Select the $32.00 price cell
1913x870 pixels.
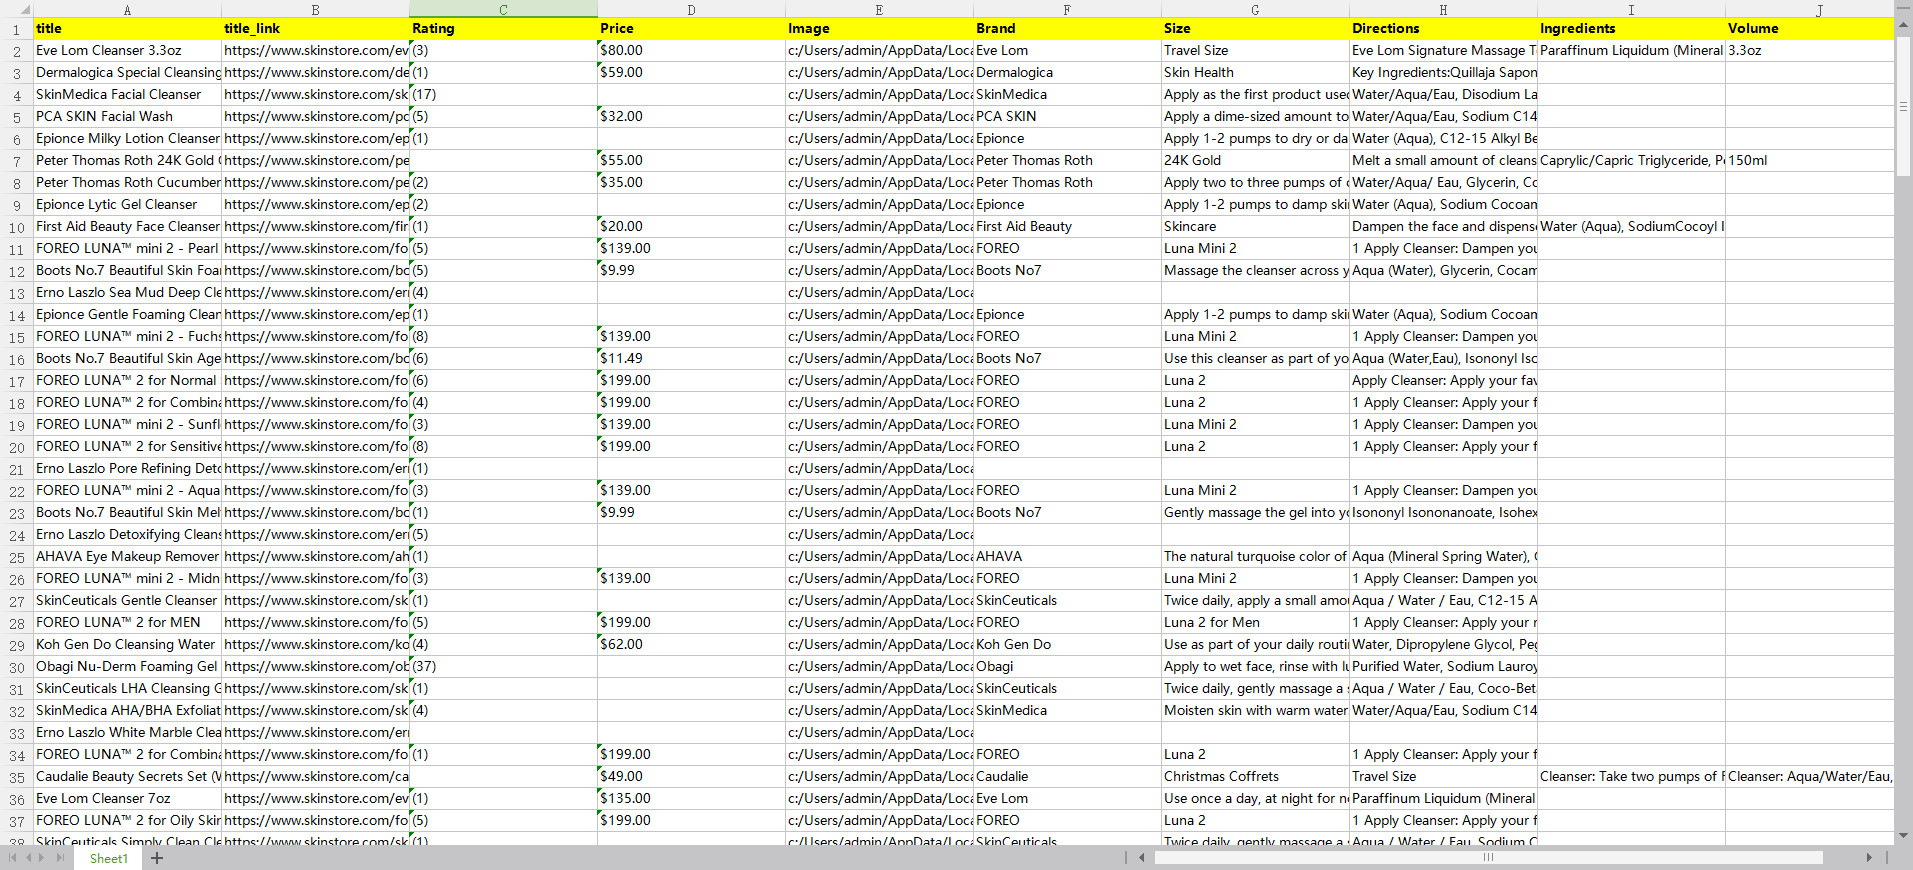pyautogui.click(x=691, y=116)
